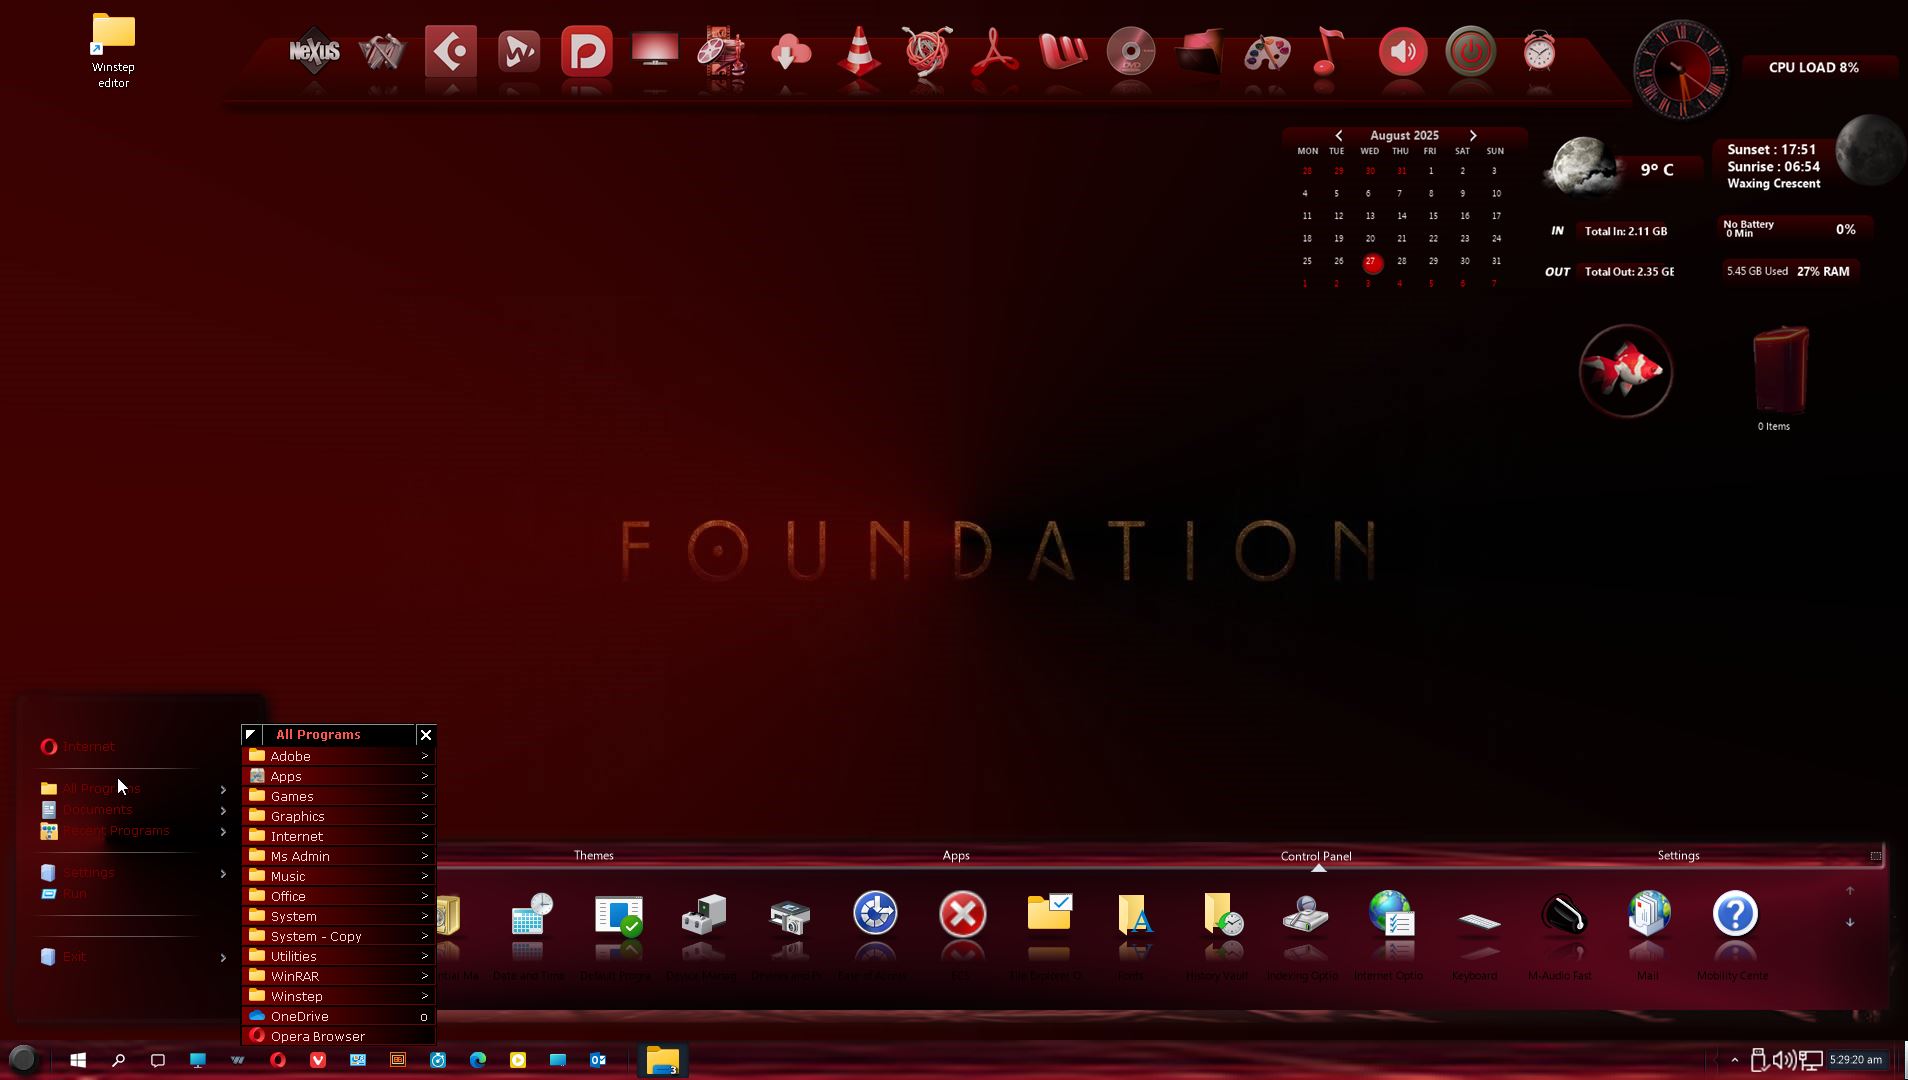Open the Mobility Center help icon
Image resolution: width=1908 pixels, height=1080 pixels.
click(1734, 915)
